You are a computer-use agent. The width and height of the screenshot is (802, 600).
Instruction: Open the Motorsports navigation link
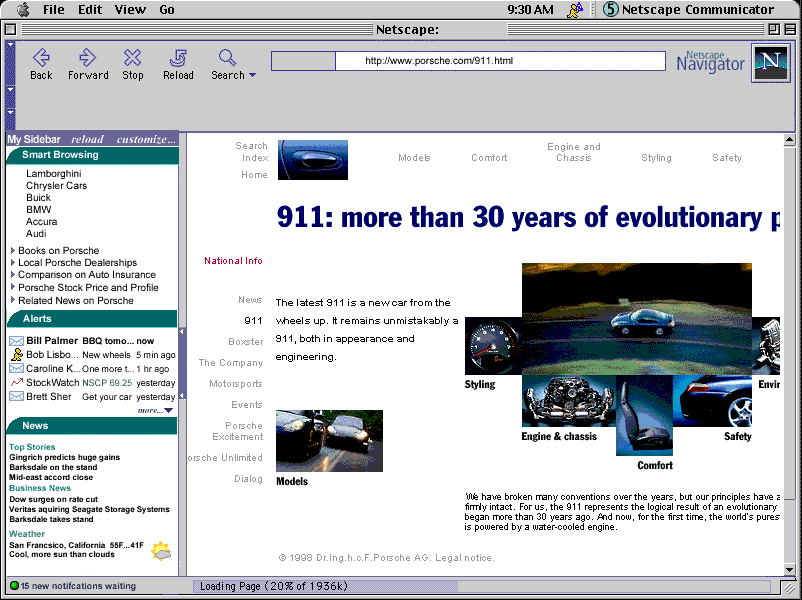[235, 384]
